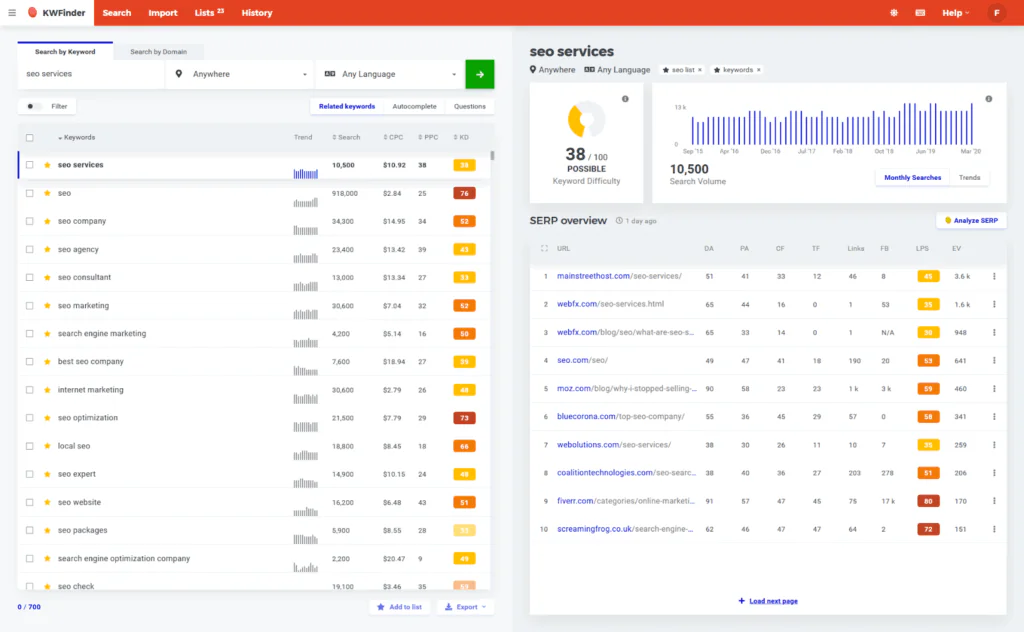Run the search with the green arrow button
The width and height of the screenshot is (1024, 632).
479,74
